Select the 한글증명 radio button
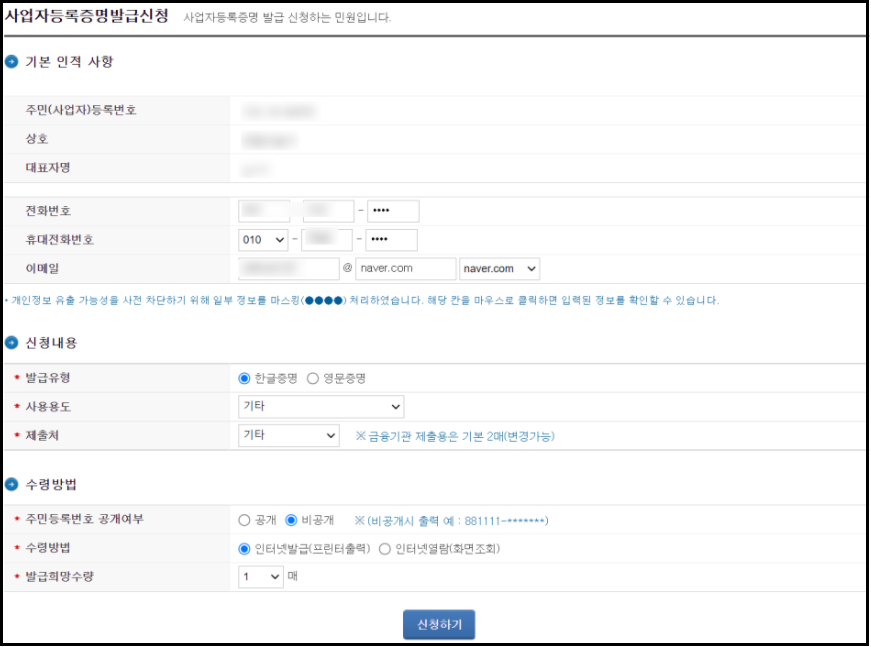The image size is (871, 647). coord(244,379)
